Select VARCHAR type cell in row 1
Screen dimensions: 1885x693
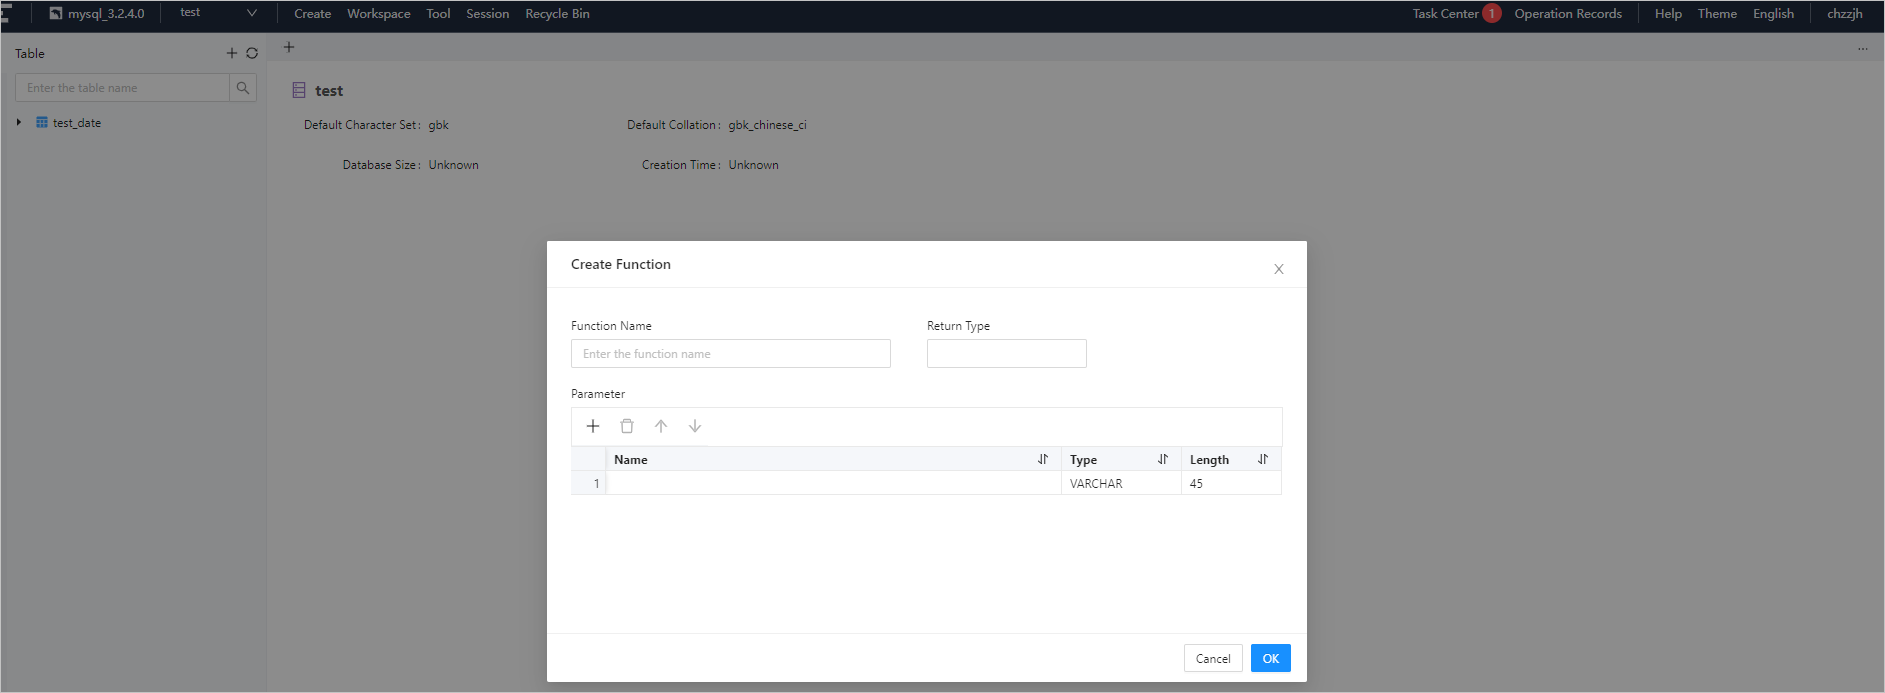tap(1120, 484)
